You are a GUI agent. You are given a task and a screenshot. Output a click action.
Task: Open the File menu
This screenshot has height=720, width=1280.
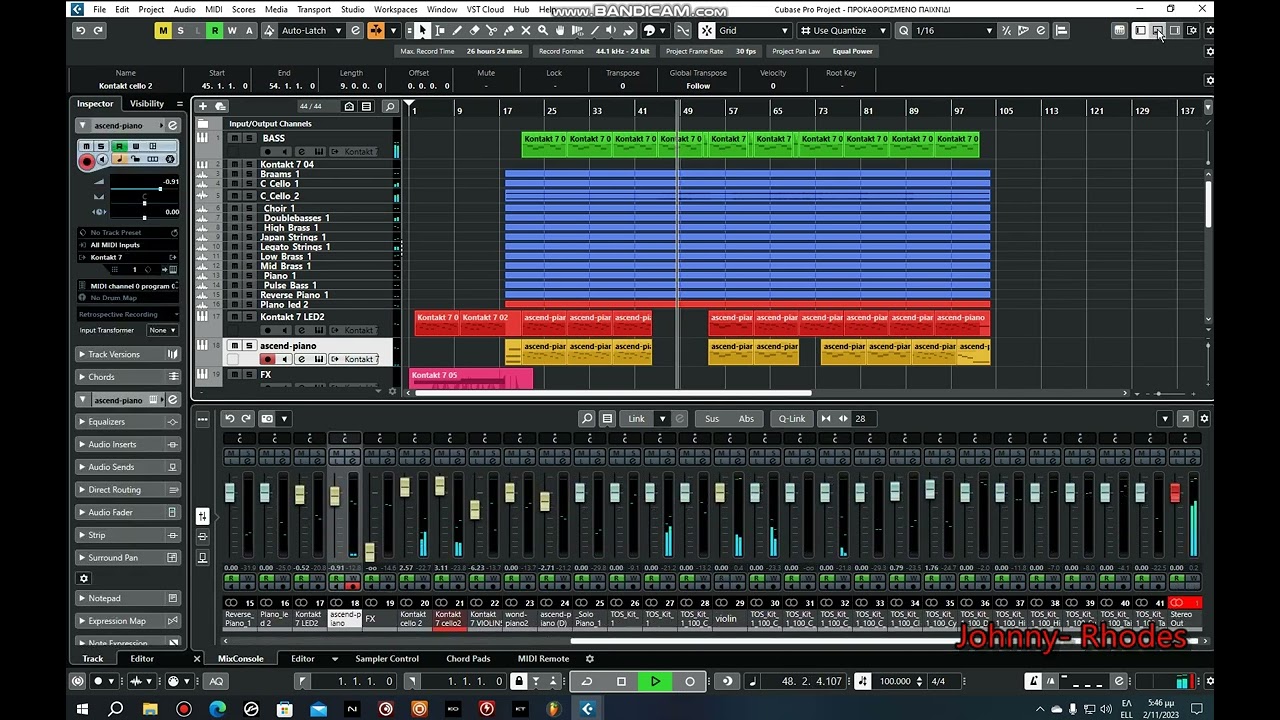coord(99,10)
